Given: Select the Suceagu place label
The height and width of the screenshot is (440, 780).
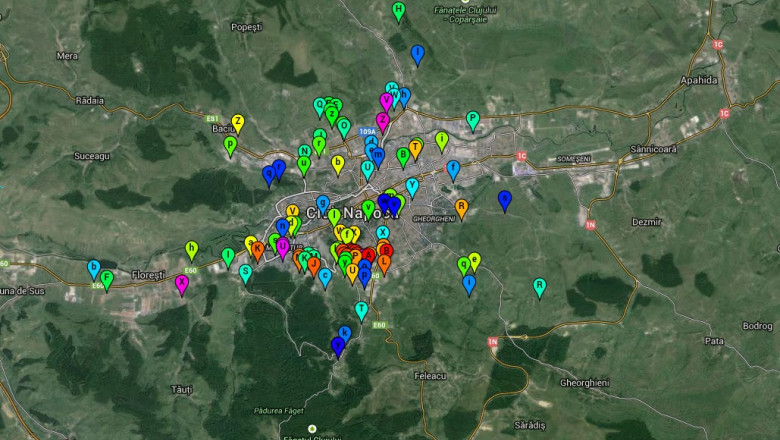Looking at the screenshot, I should pos(92,156).
